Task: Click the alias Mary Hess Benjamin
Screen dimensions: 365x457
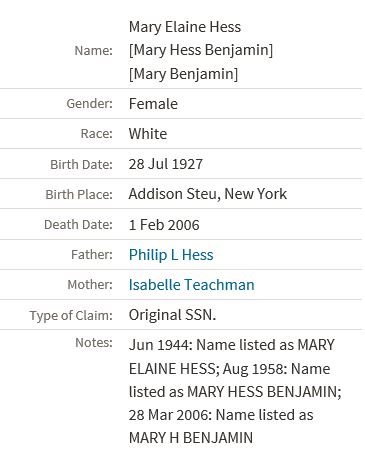Action: 201,50
